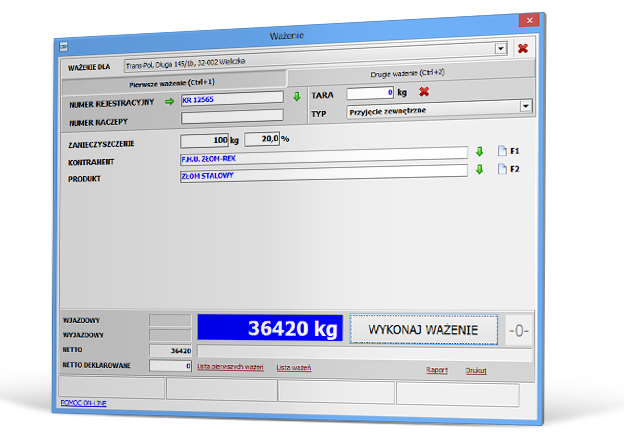
Task: Click green down arrow next to registration field
Action: [296, 97]
